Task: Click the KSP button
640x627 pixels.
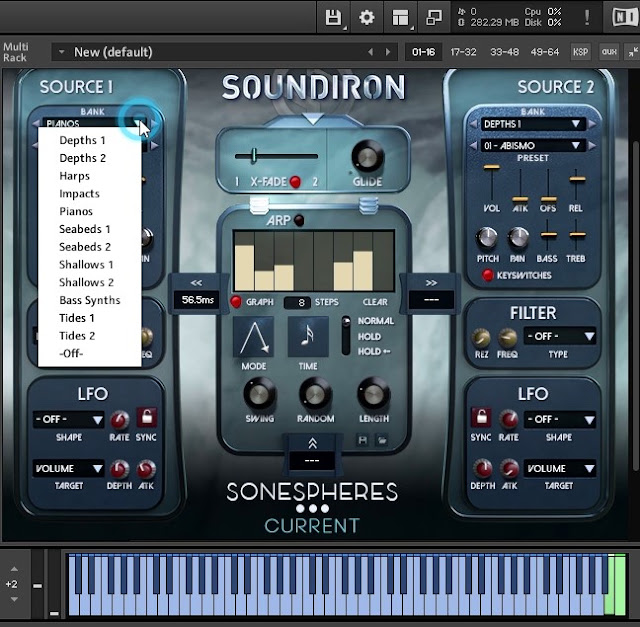Action: (x=580, y=52)
